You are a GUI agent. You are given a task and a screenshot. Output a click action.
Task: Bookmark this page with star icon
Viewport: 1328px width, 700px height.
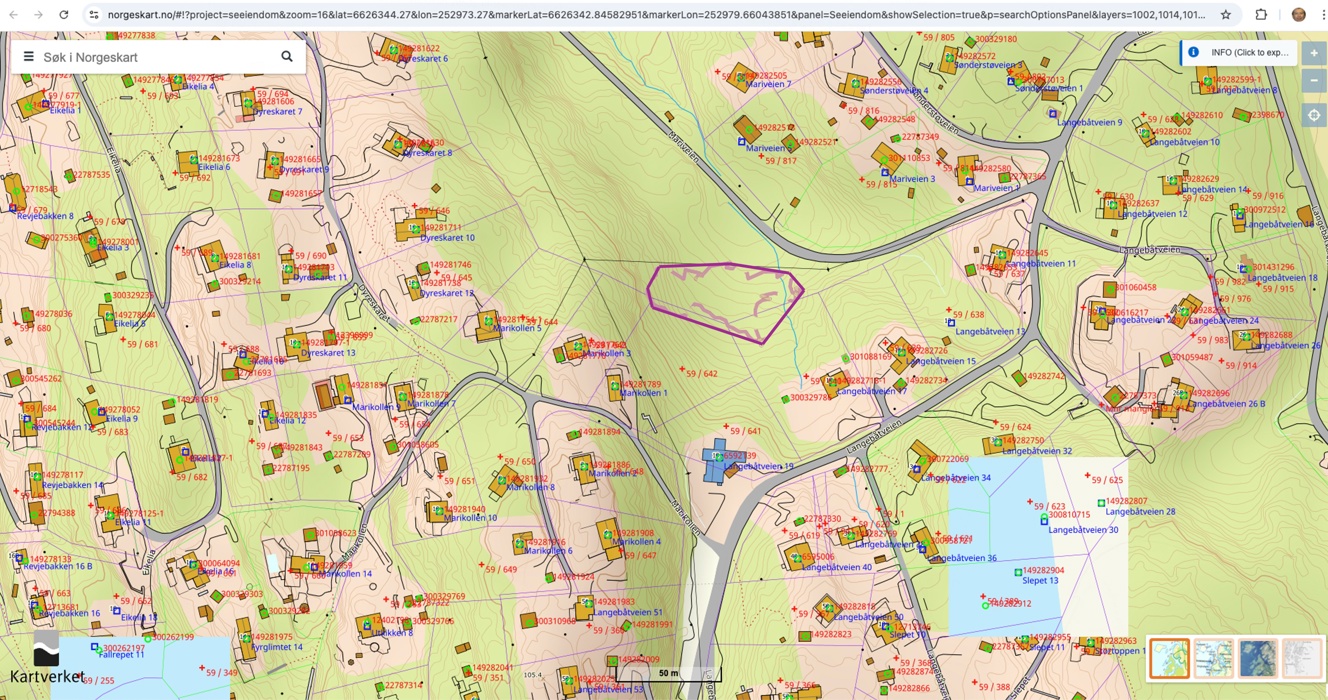[1226, 15]
